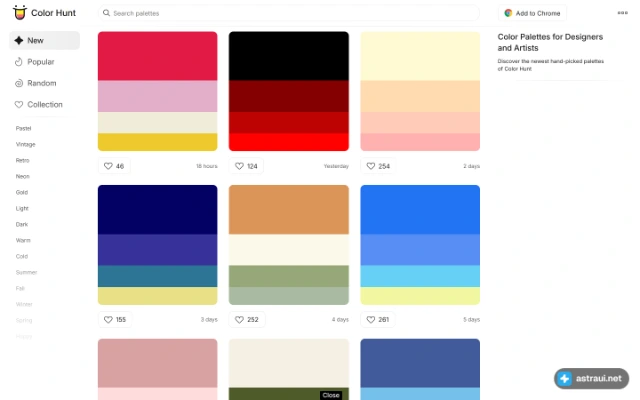Image resolution: width=640 pixels, height=400 pixels.
Task: Click the 'Yesterday' timestamp
Action: coord(336,166)
